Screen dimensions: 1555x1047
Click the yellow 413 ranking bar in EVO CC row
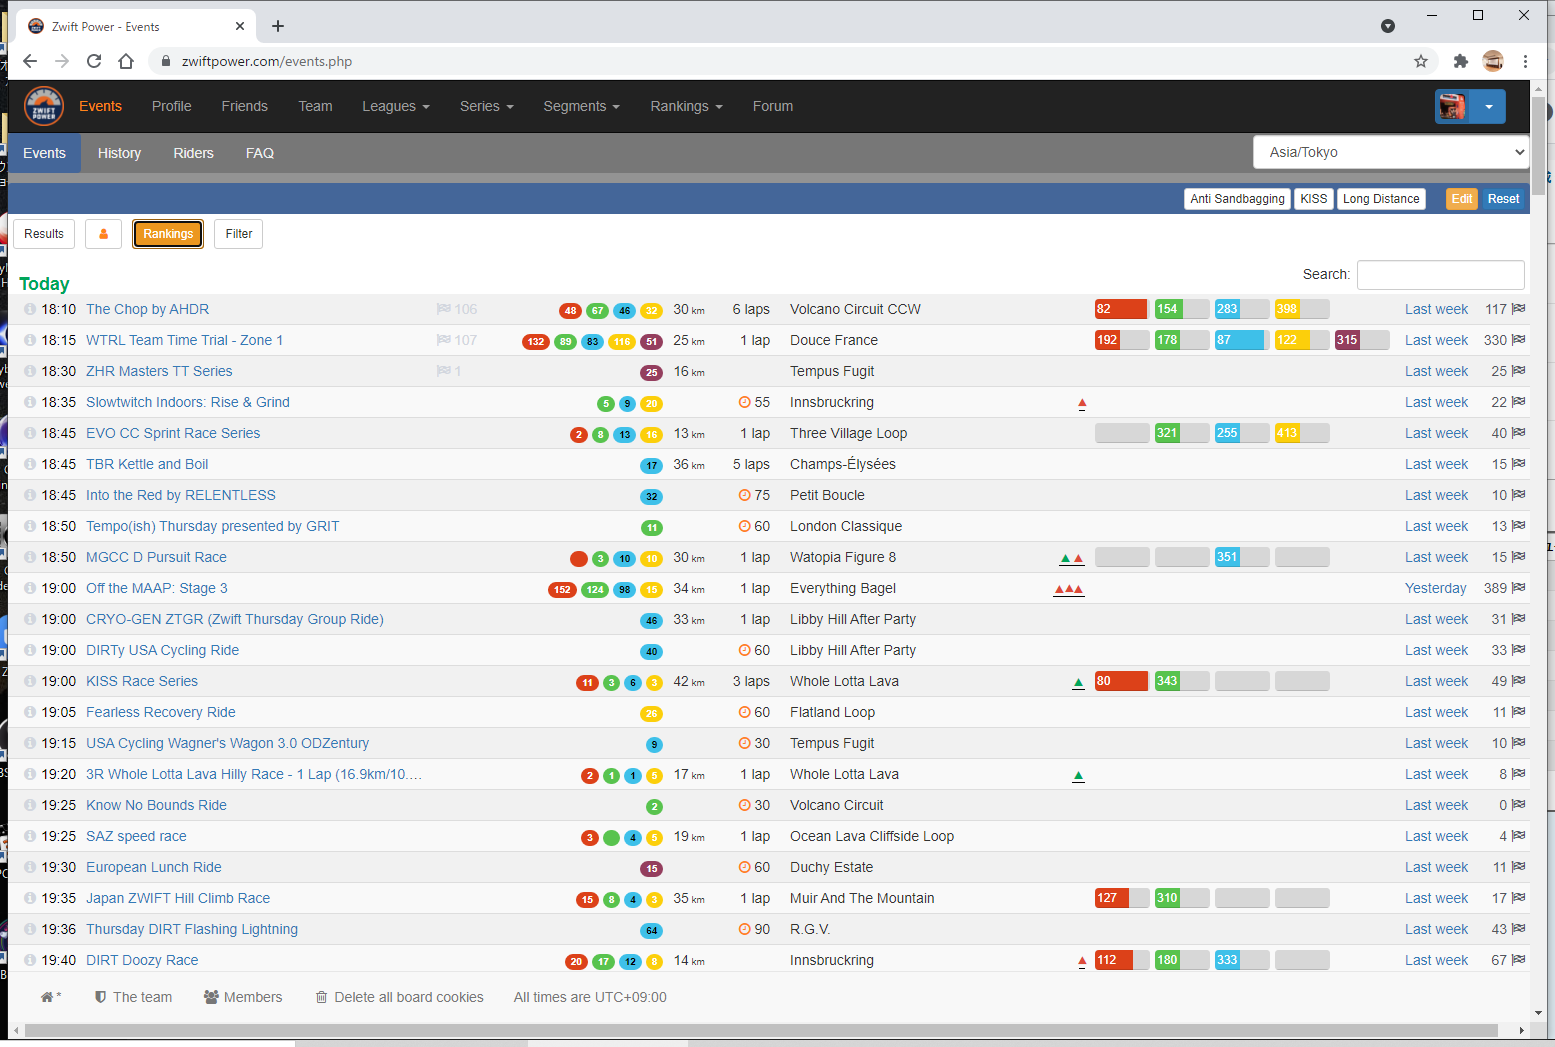coord(1302,433)
